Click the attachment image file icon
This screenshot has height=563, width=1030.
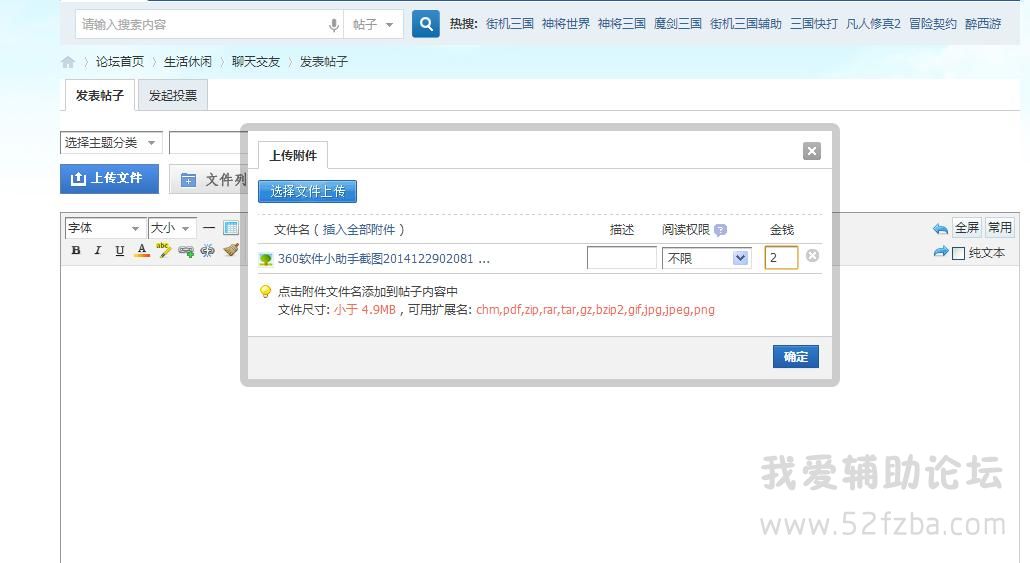click(265, 259)
